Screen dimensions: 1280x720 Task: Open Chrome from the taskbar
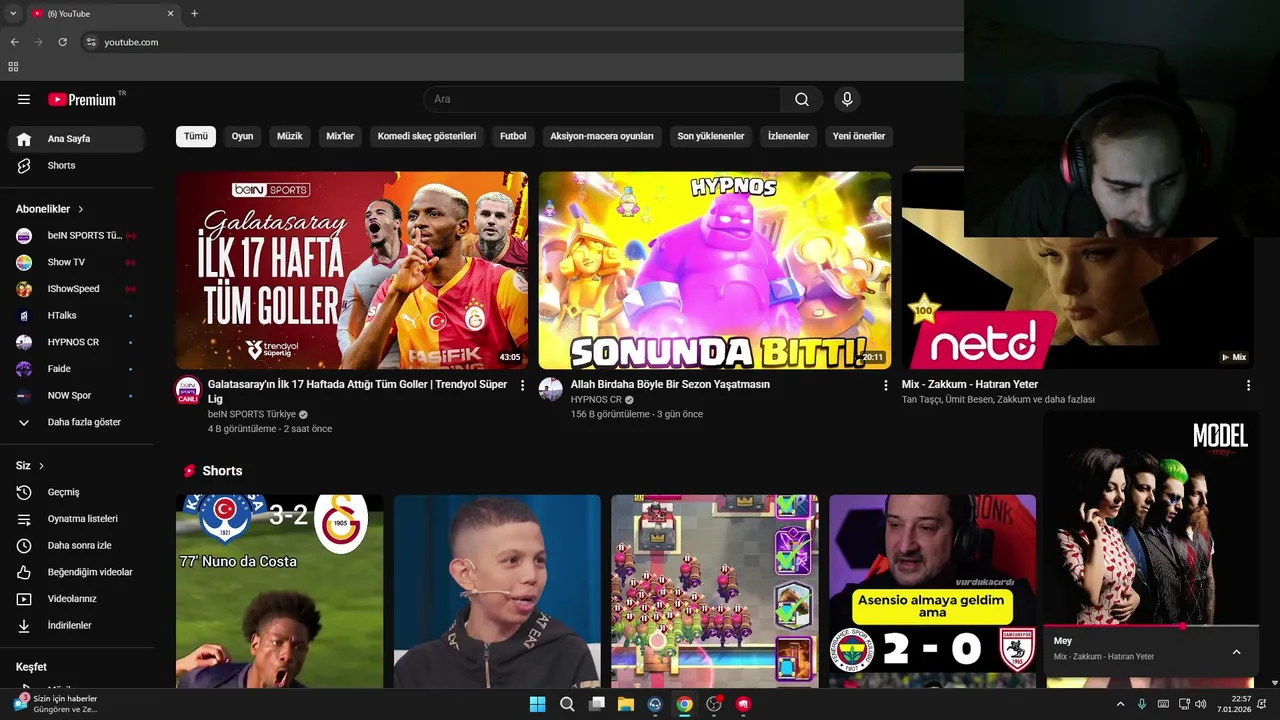684,704
